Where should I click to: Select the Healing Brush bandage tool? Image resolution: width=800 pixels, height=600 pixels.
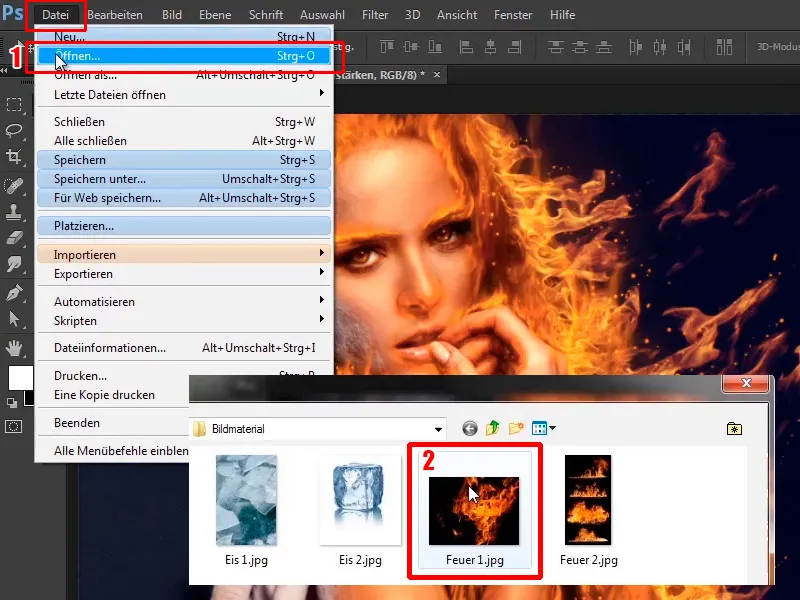coord(14,185)
